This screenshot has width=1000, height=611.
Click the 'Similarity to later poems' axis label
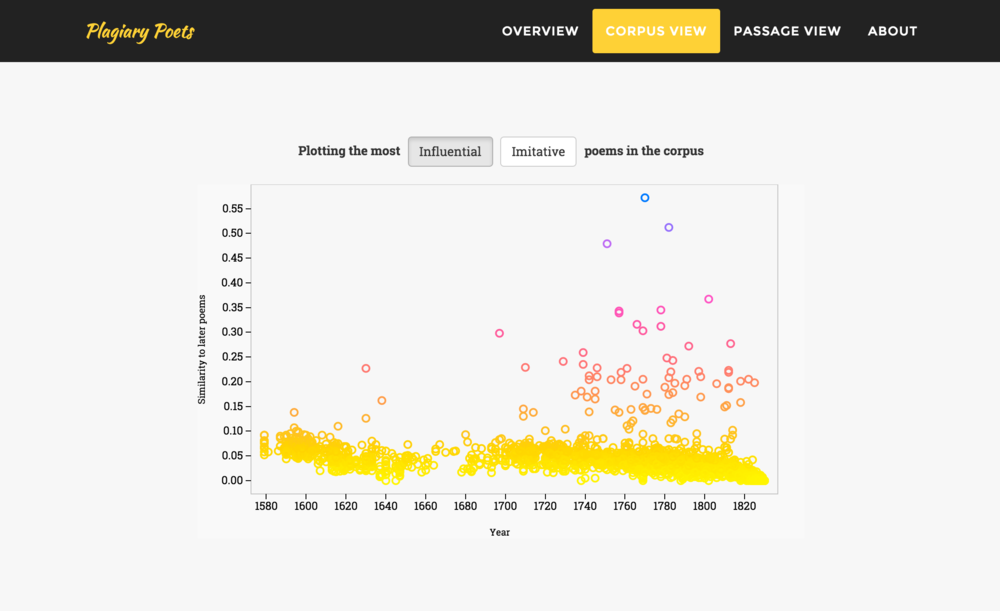(x=202, y=349)
